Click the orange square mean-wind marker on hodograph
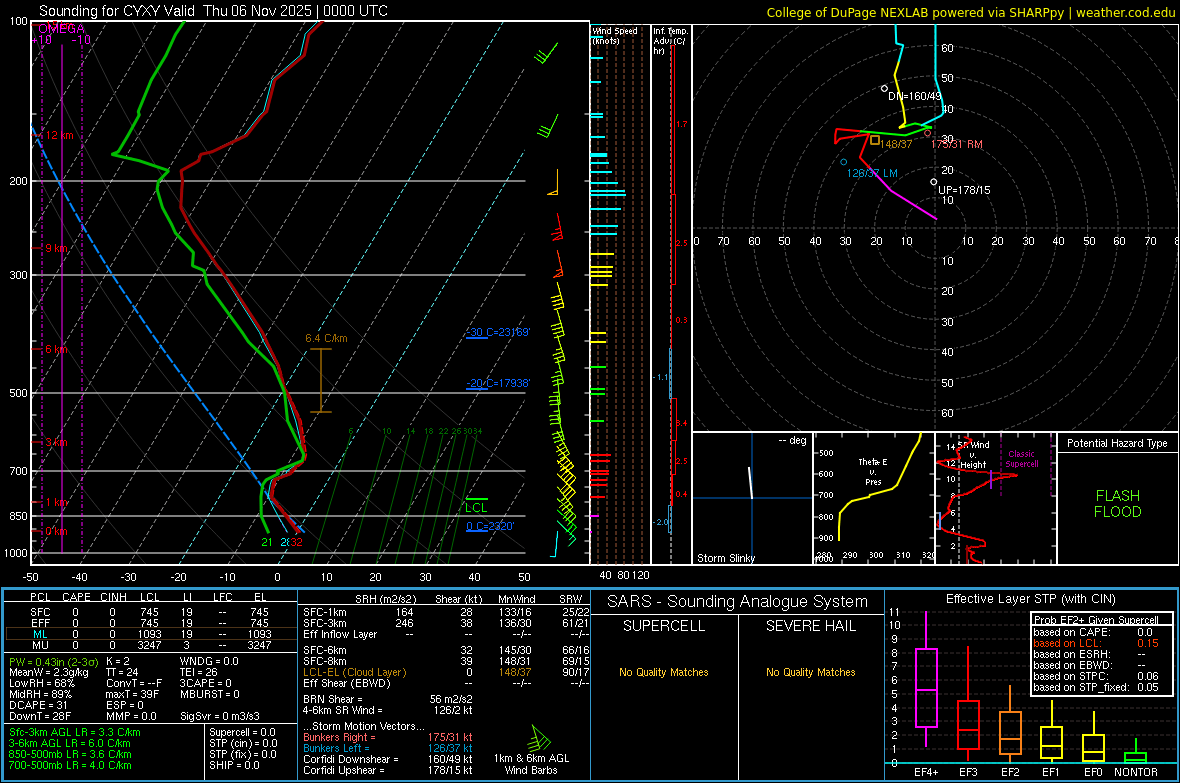 (x=874, y=140)
